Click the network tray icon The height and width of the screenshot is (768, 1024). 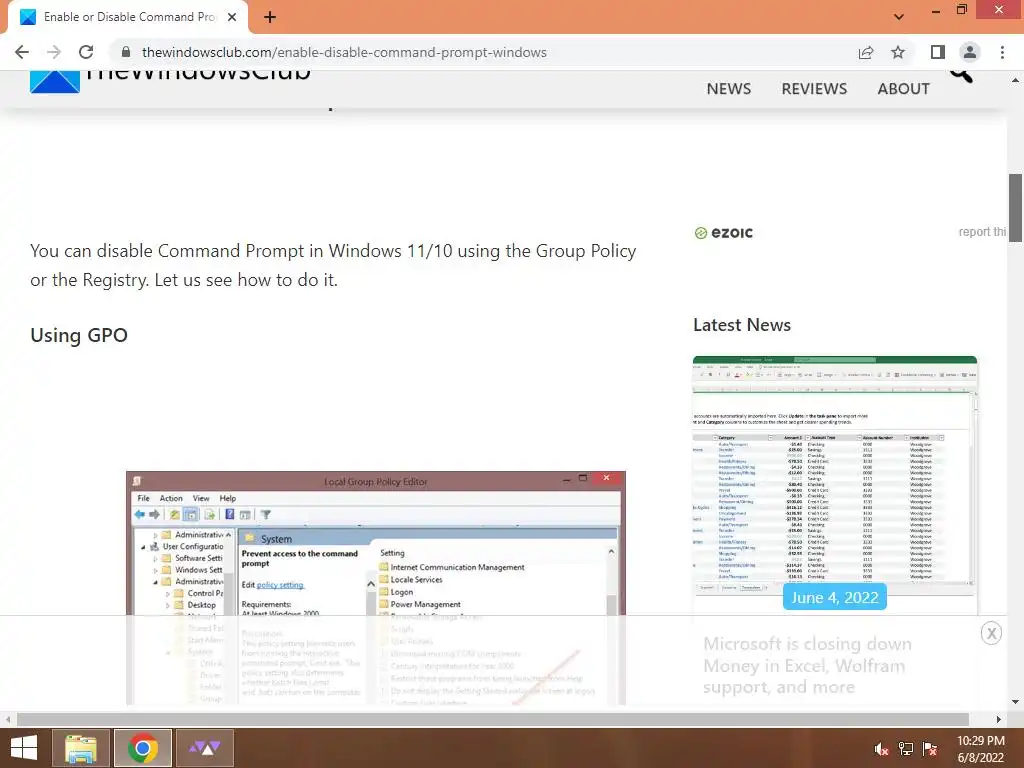click(x=906, y=749)
